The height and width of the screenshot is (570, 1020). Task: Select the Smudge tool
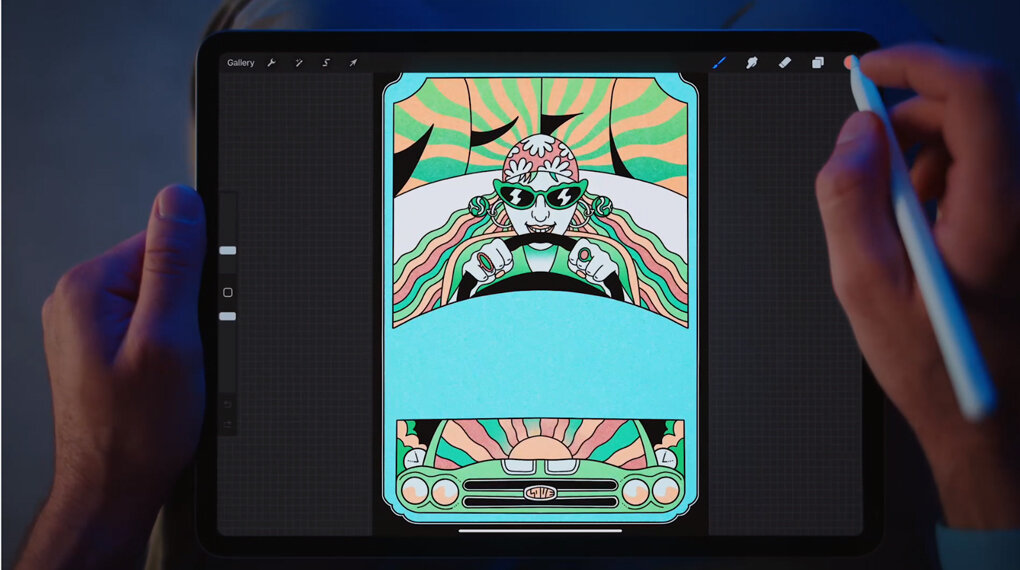(751, 63)
